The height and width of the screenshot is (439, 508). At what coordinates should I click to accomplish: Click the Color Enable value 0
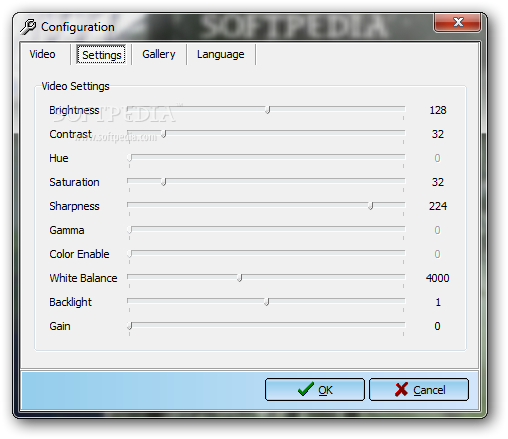[x=437, y=254]
